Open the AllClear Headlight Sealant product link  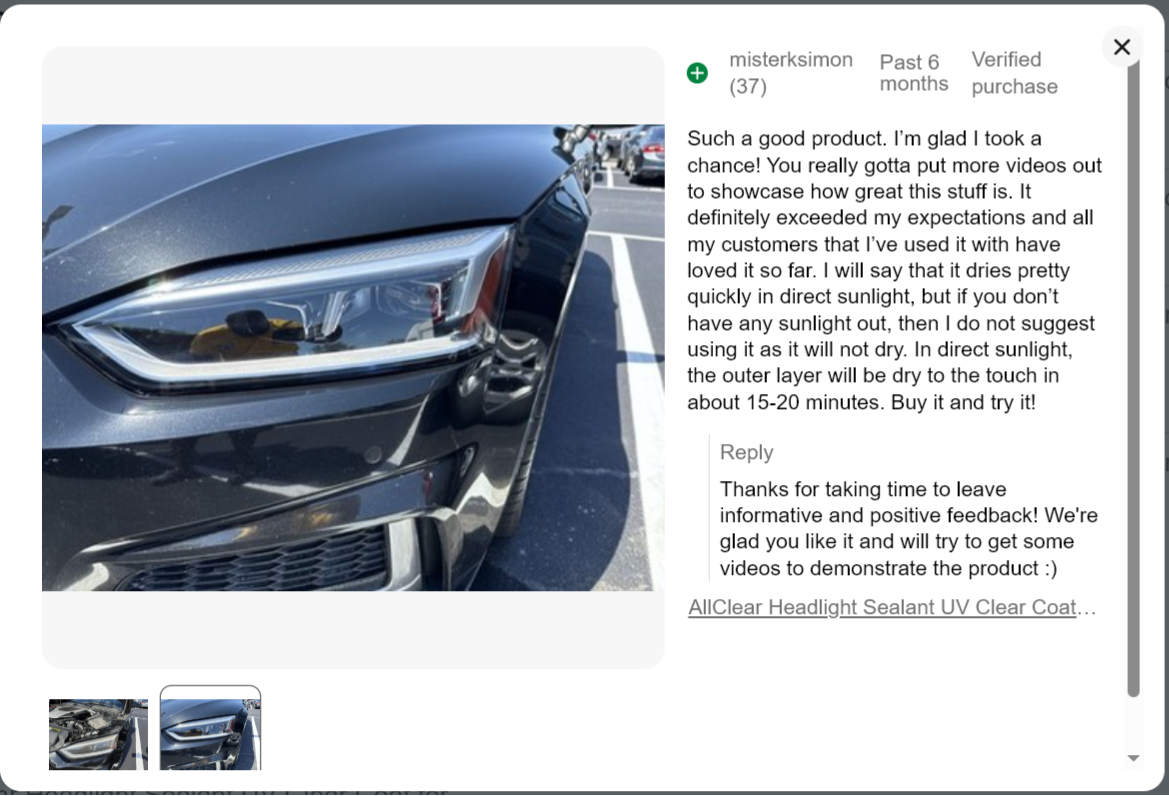click(892, 607)
